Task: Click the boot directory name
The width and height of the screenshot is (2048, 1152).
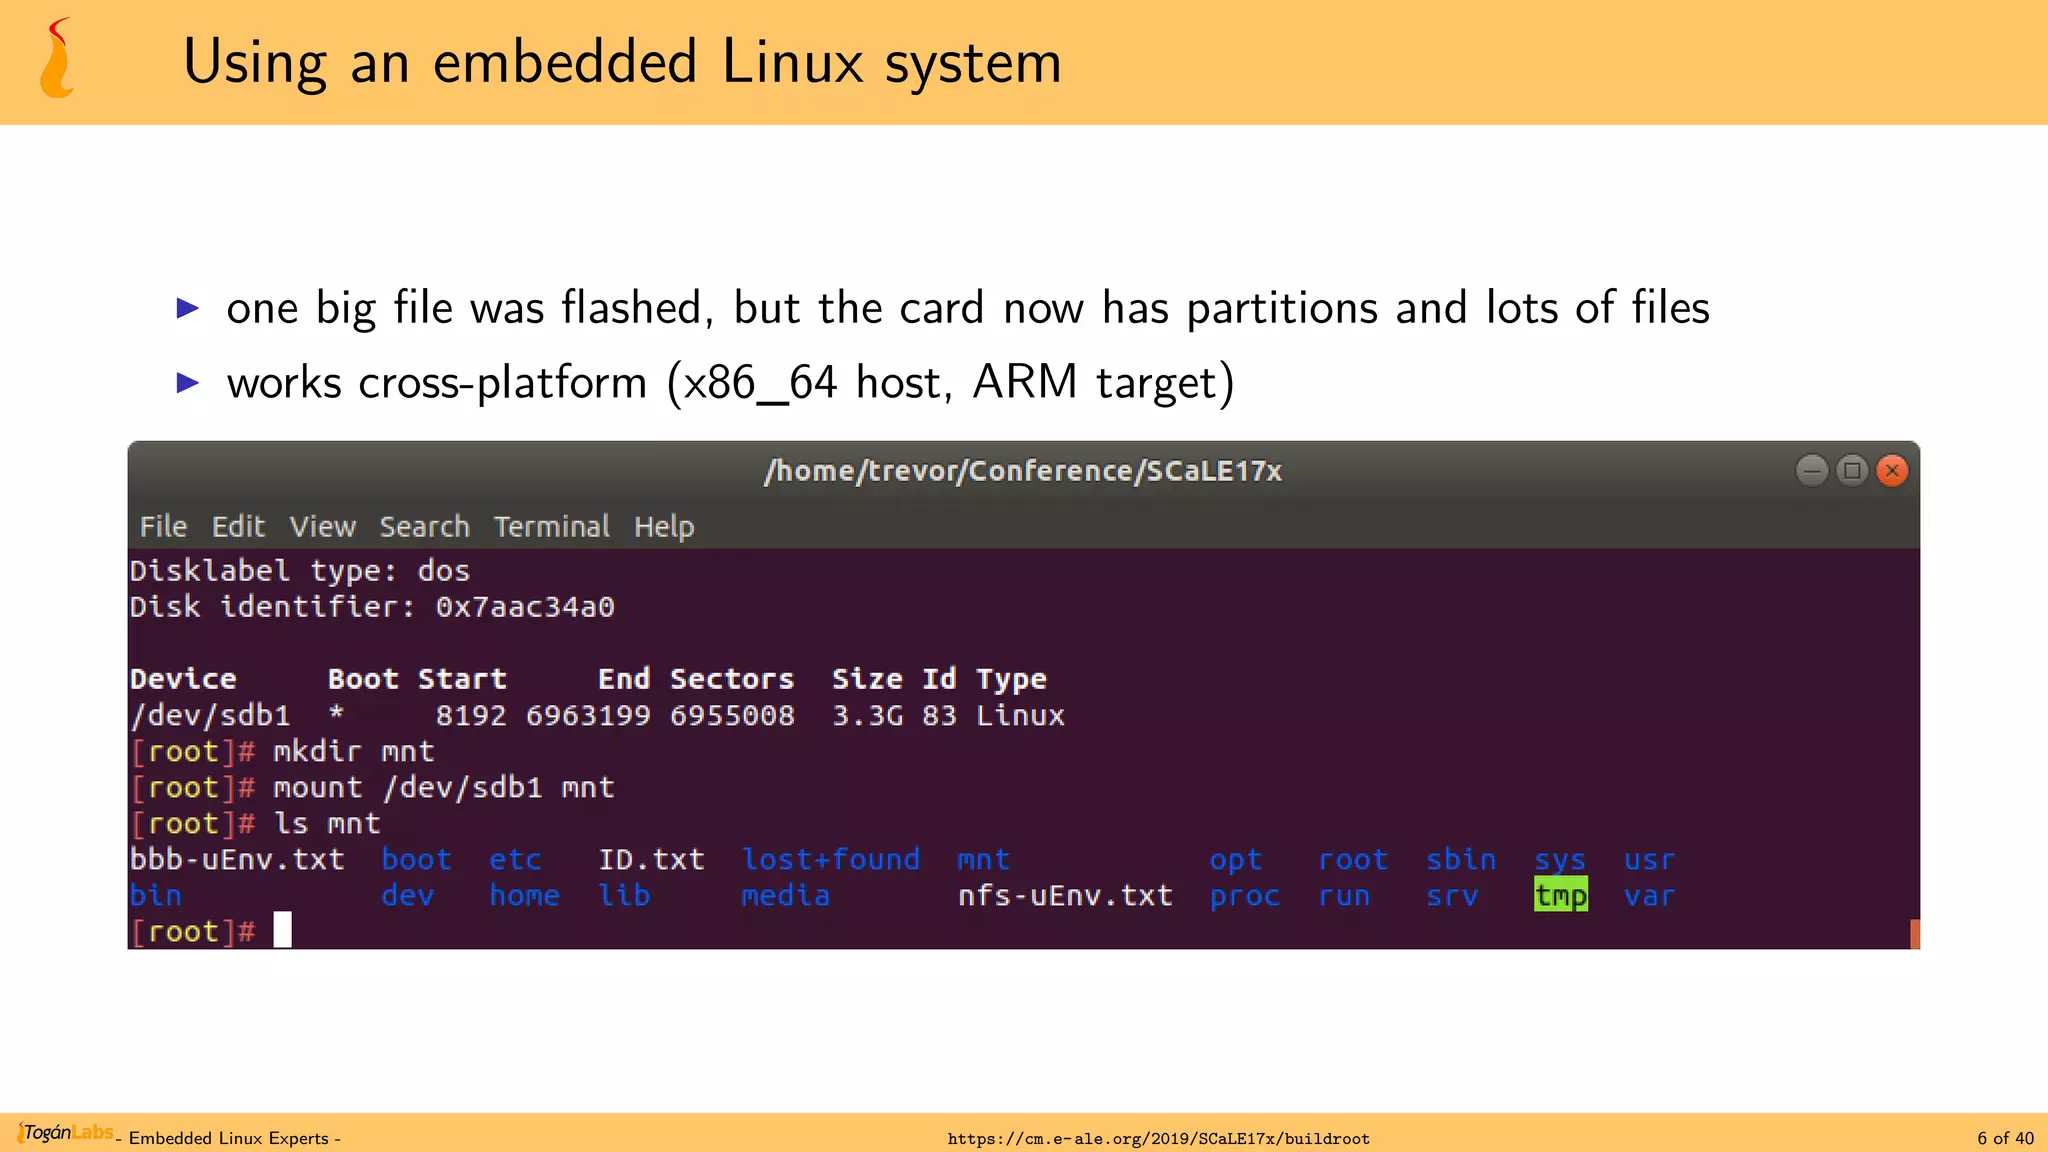Action: 416,859
